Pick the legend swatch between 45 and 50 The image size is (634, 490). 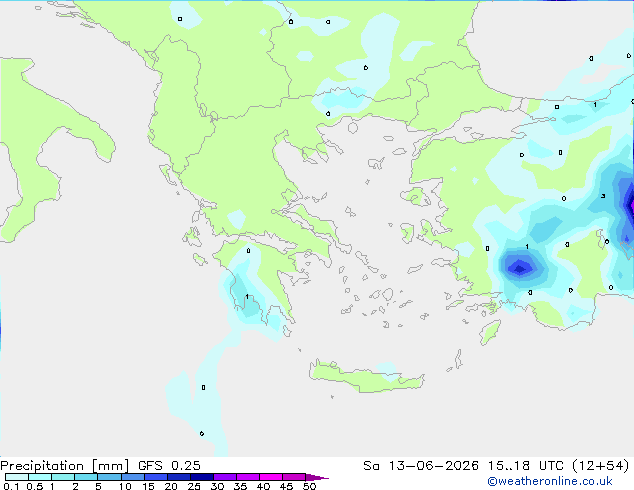coord(294,477)
